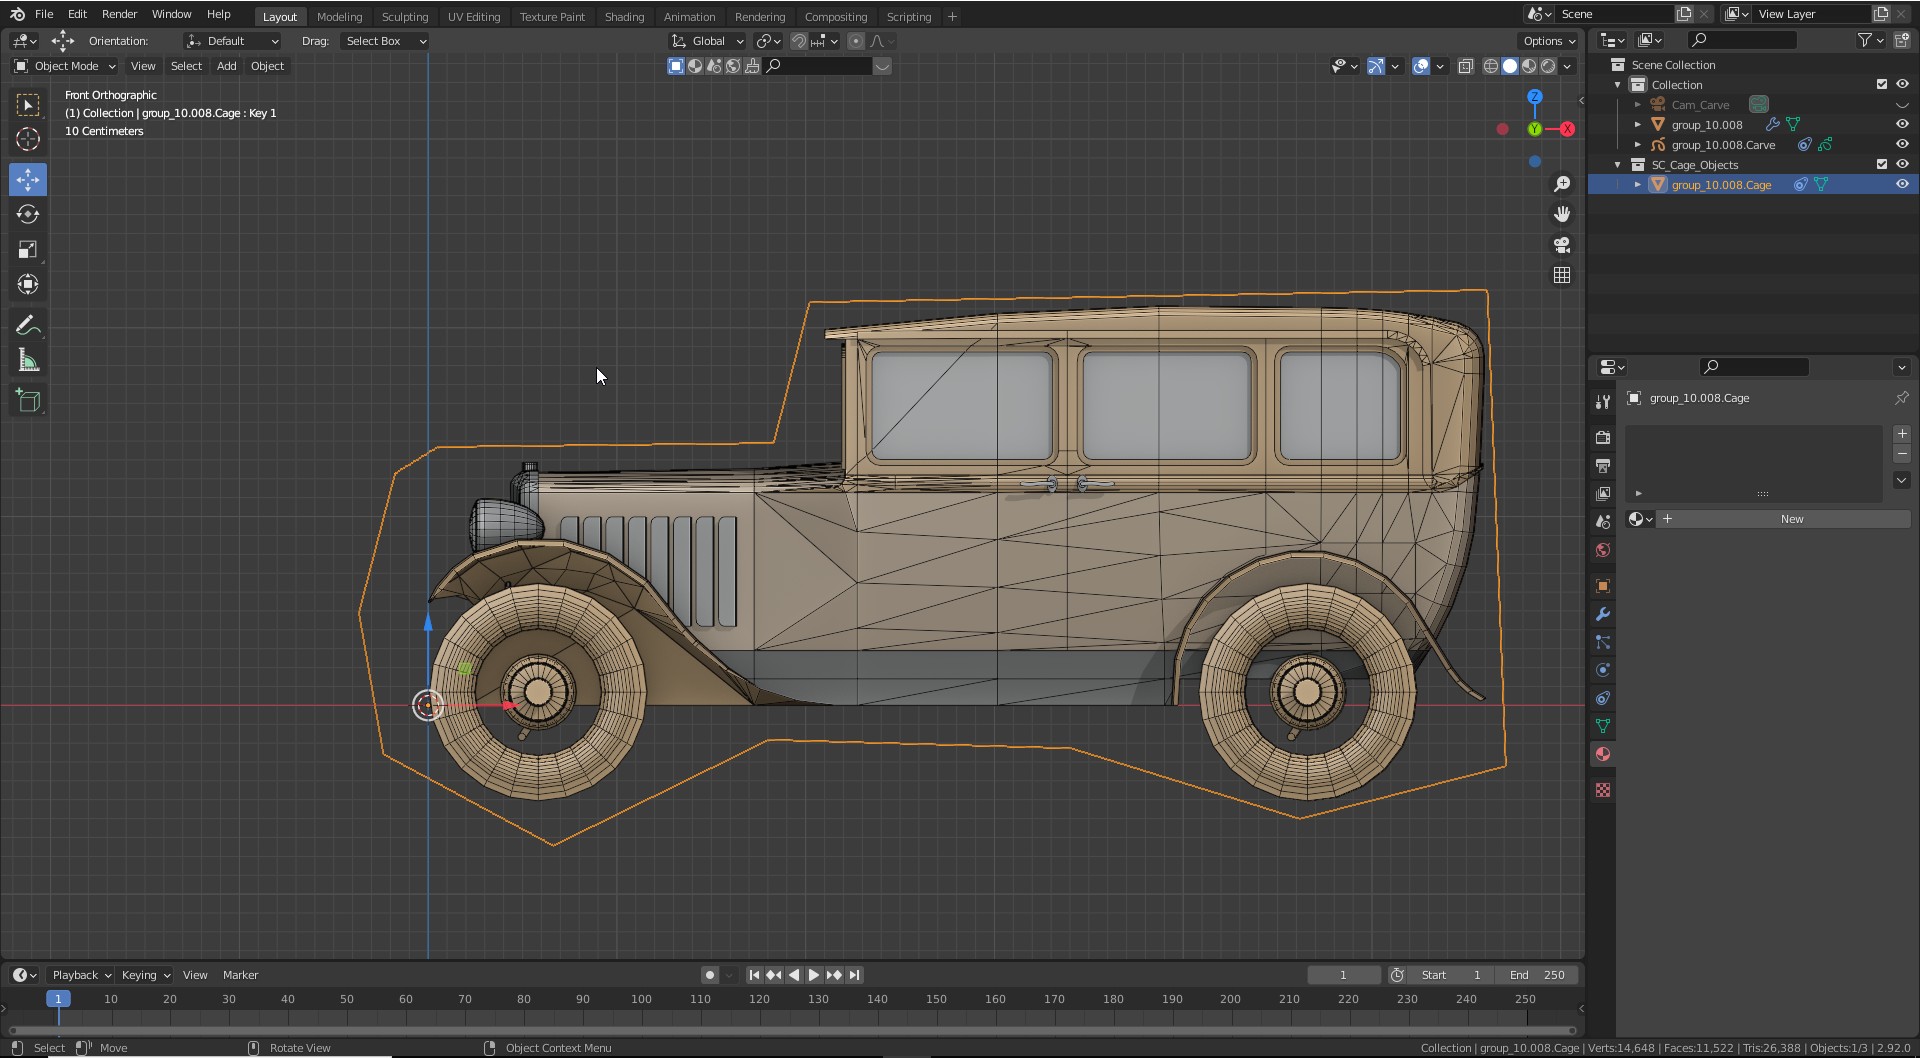Open the View Layer properties tab
This screenshot has height=1058, width=1920.
1603,494
